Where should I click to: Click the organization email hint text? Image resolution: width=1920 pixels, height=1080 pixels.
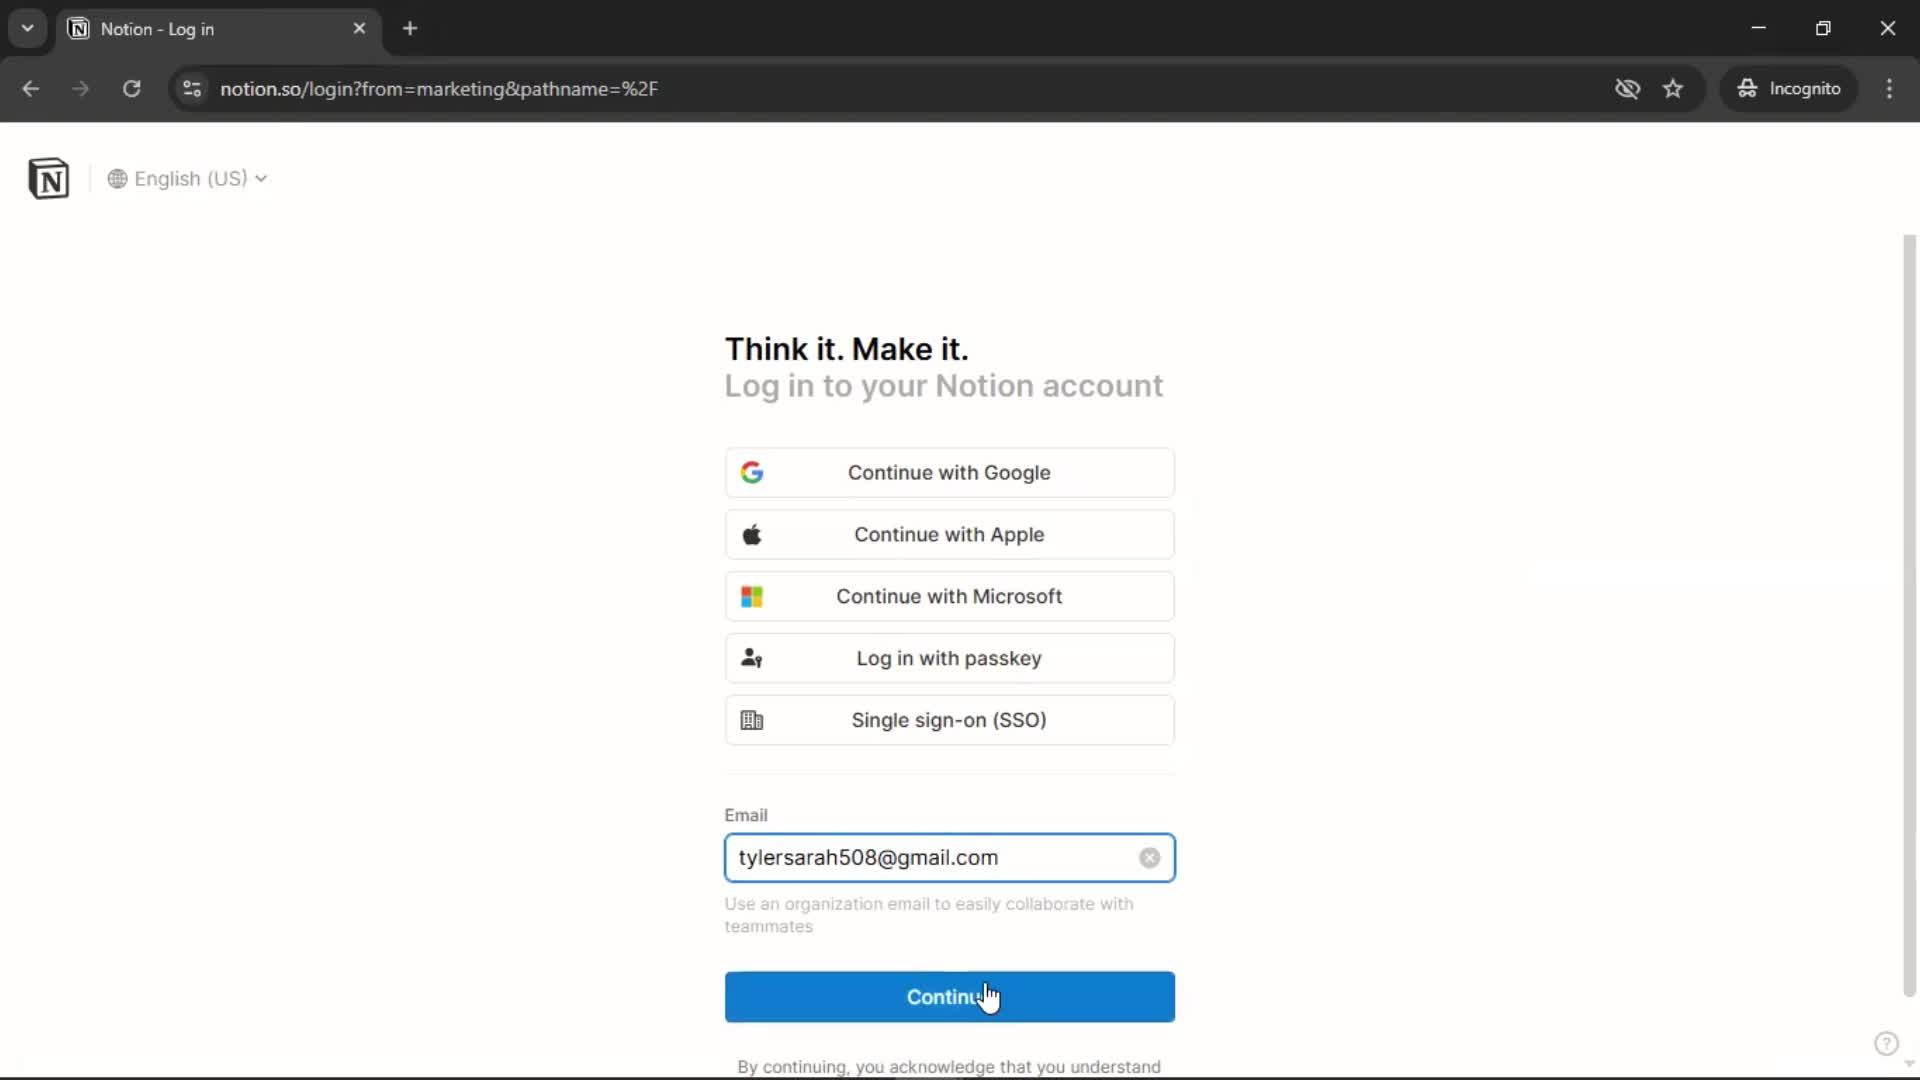[x=929, y=915]
